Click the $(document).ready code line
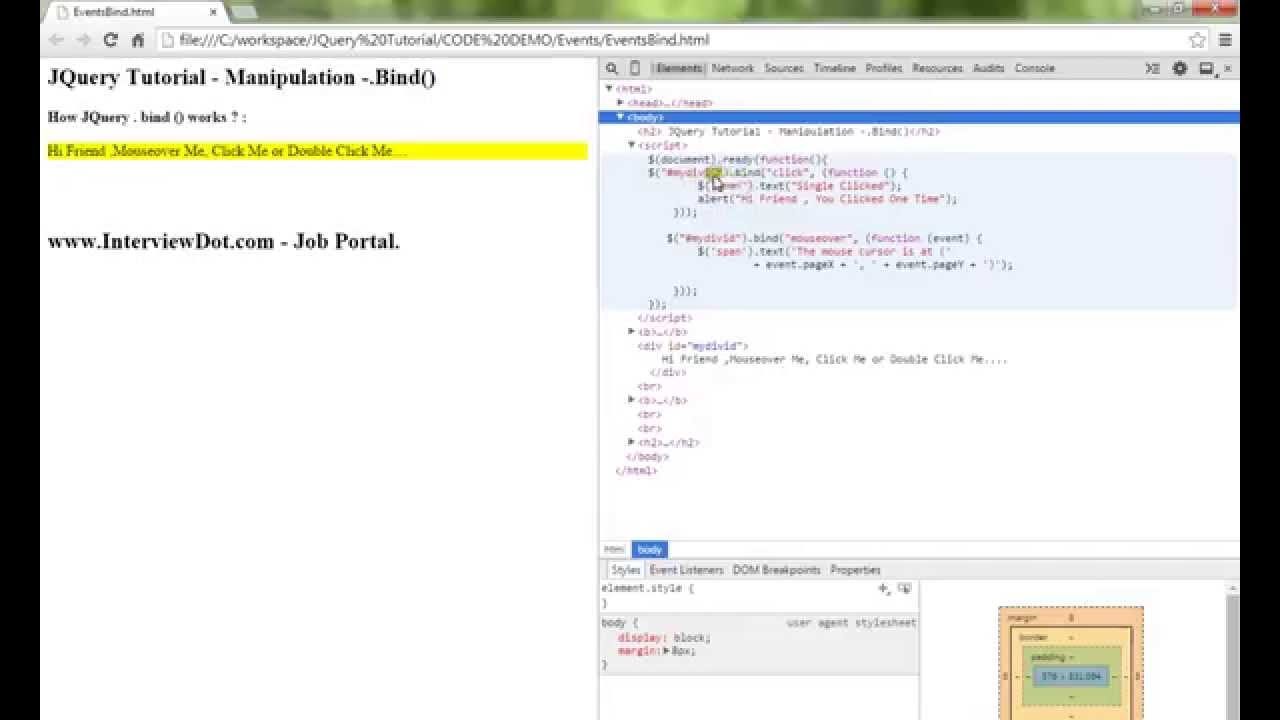The image size is (1280, 720). click(738, 160)
